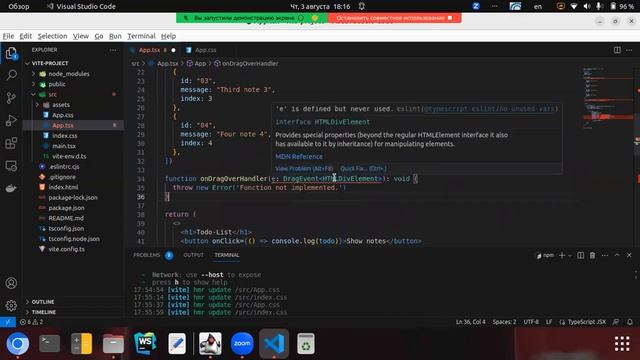Screen dimensions: 640x360
Task: Open terminal panel more actions ellipsis
Action: pyautogui.click(x=605, y=255)
